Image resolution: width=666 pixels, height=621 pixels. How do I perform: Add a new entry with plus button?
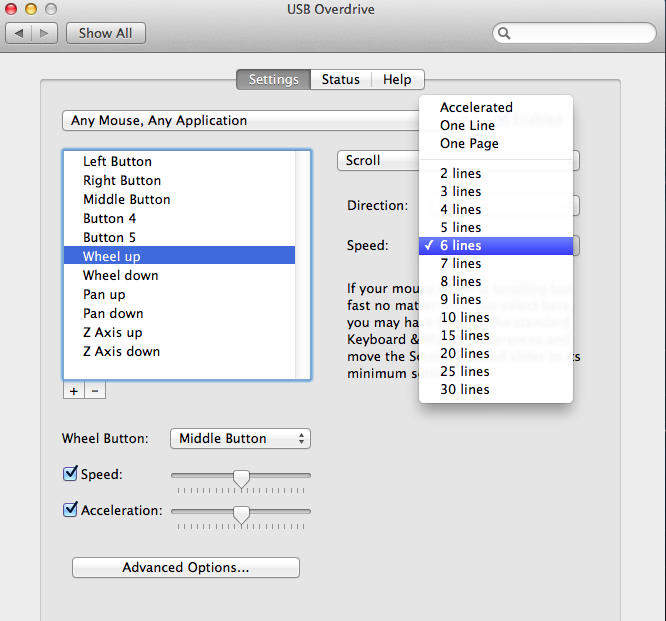click(74, 391)
